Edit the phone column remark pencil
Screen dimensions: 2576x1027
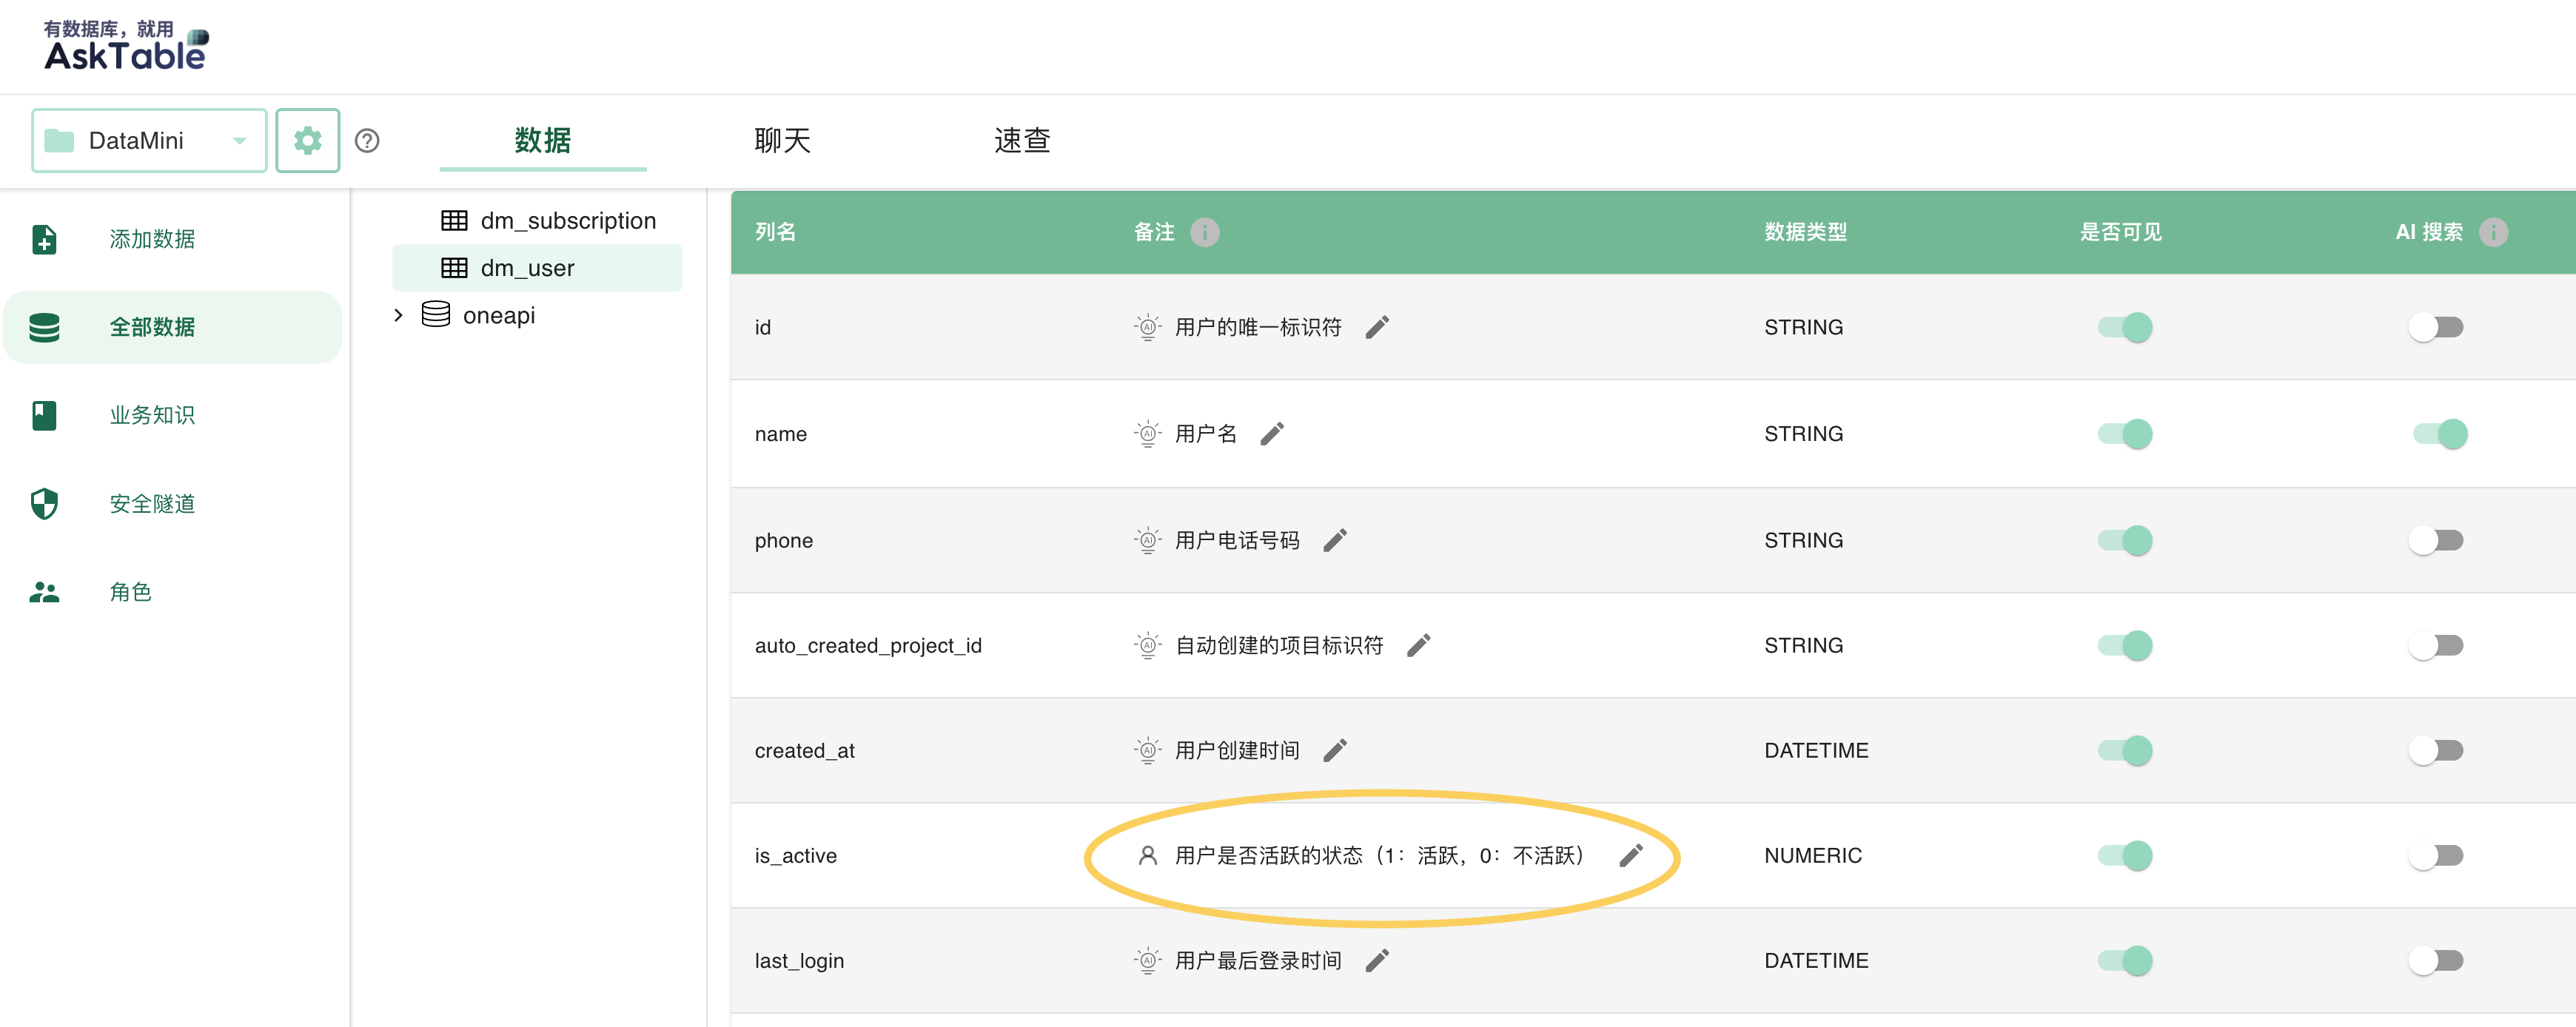pos(1335,540)
